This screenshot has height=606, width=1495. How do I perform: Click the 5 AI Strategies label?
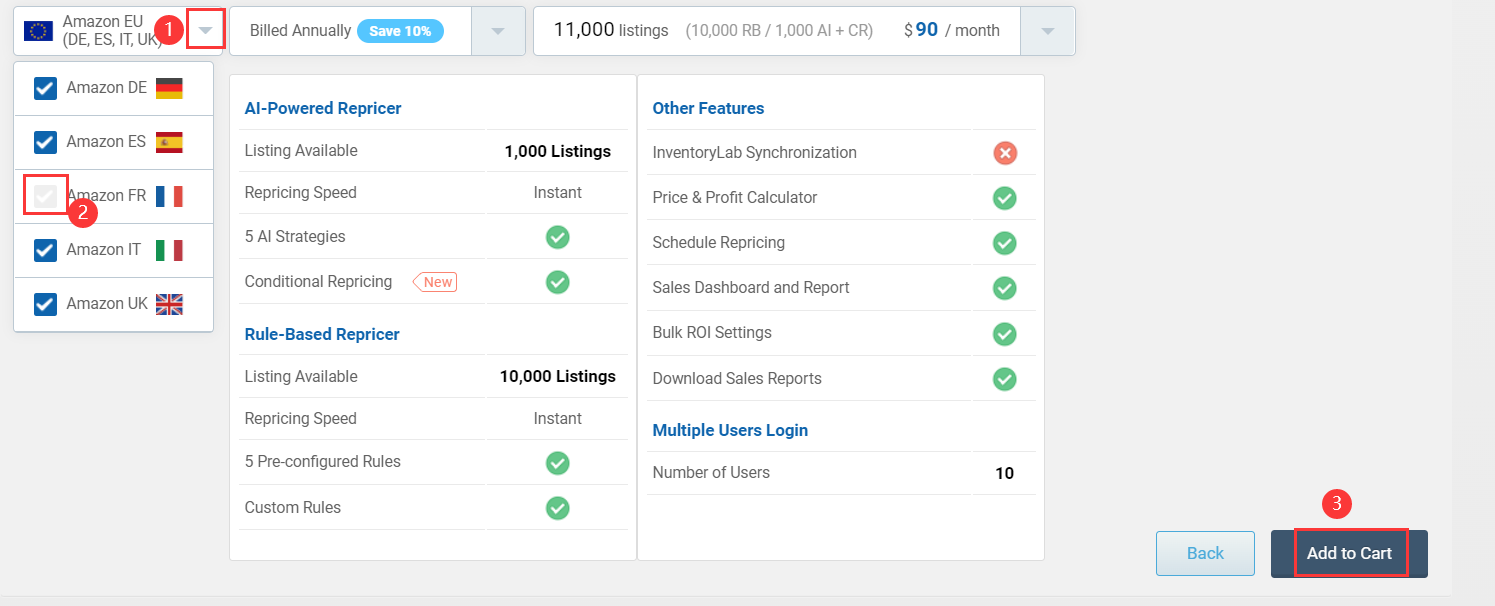click(295, 237)
